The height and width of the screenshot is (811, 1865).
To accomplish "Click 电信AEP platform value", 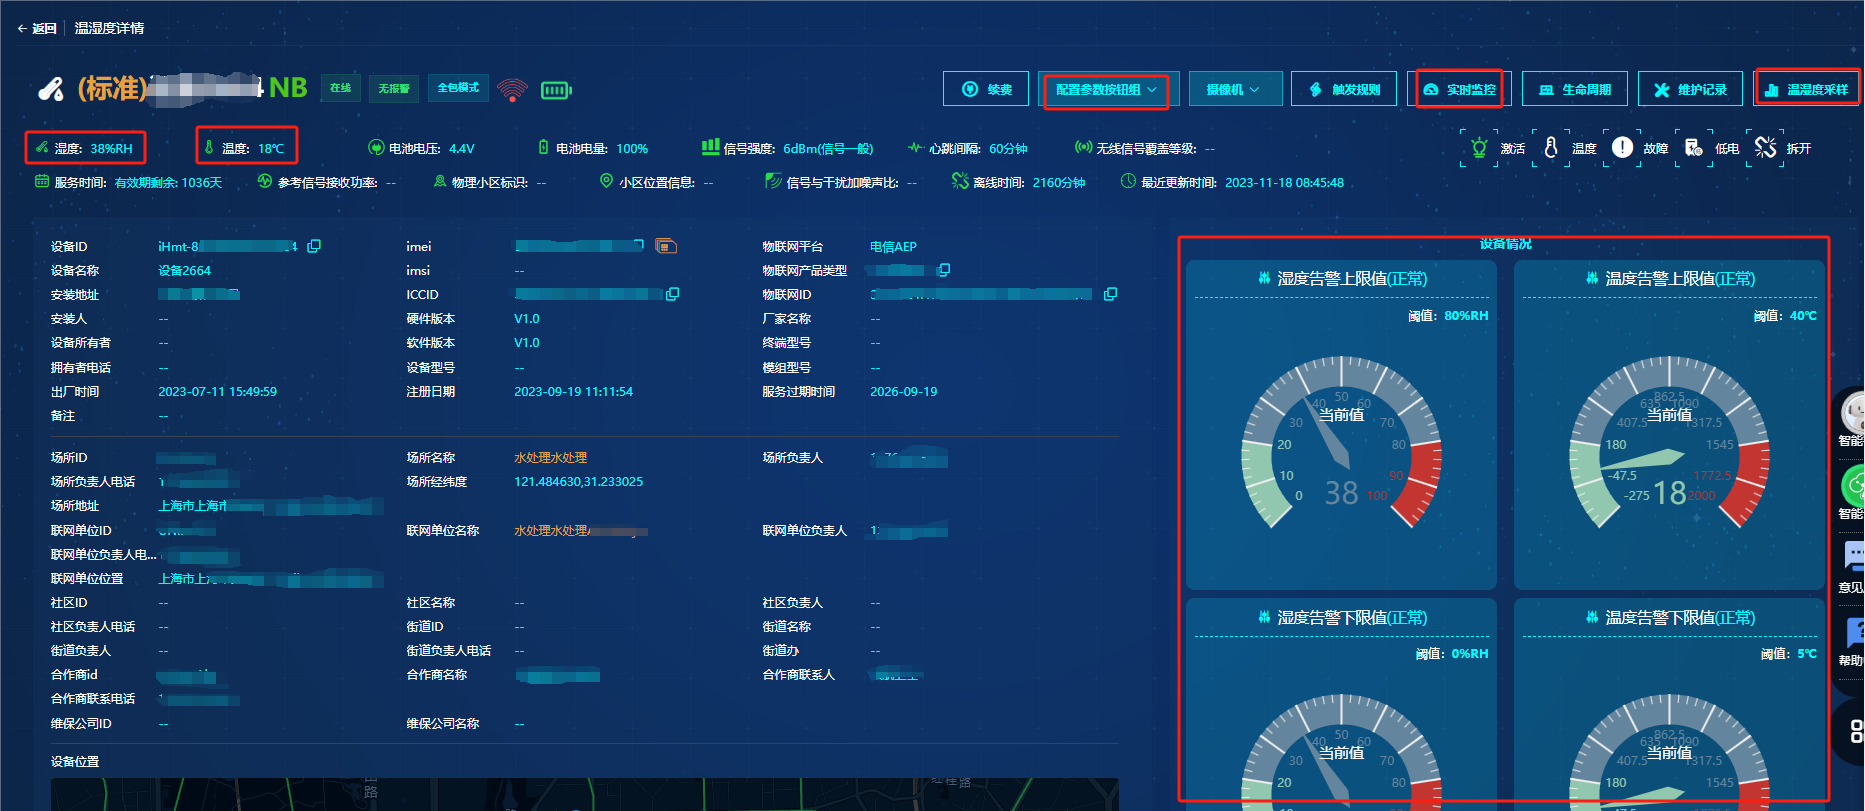I will (x=893, y=247).
